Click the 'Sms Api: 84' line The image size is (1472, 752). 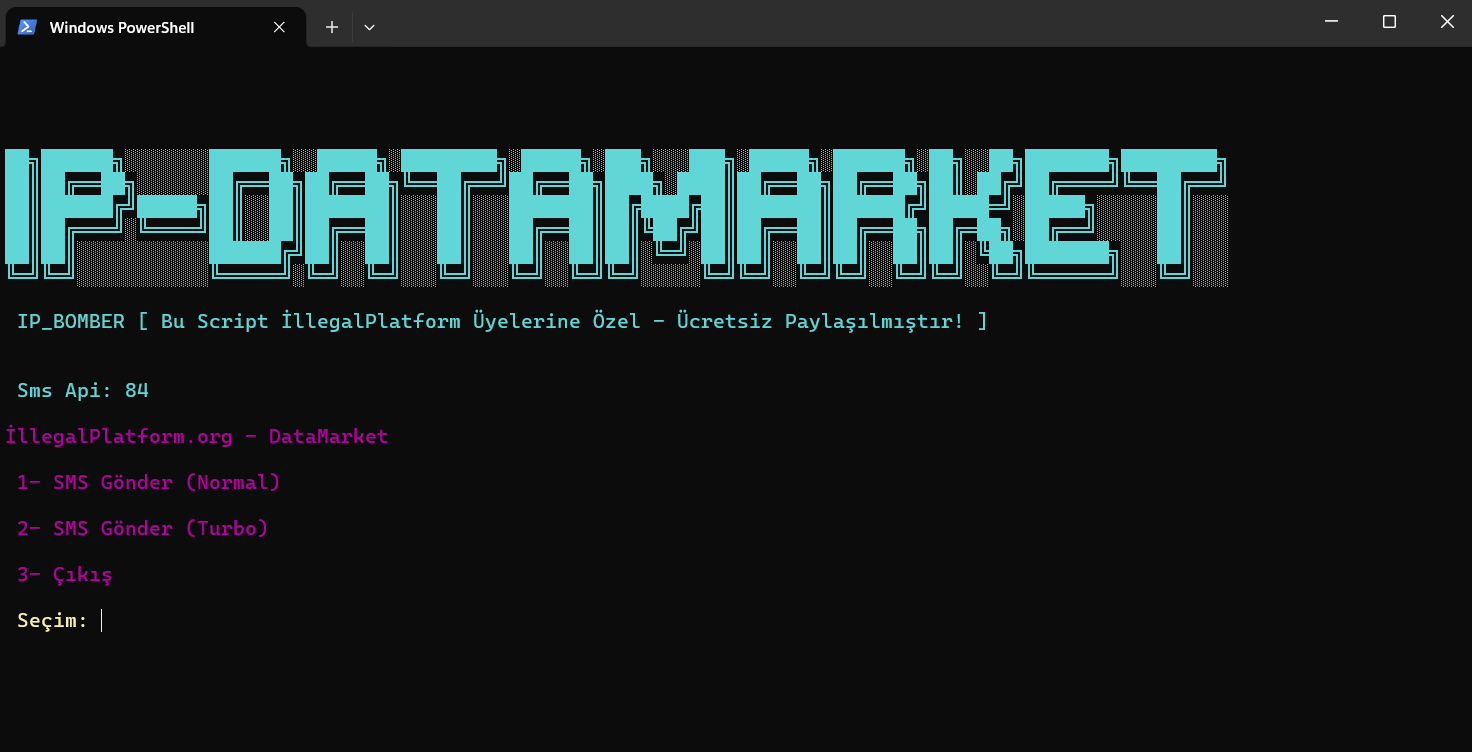pos(83,390)
